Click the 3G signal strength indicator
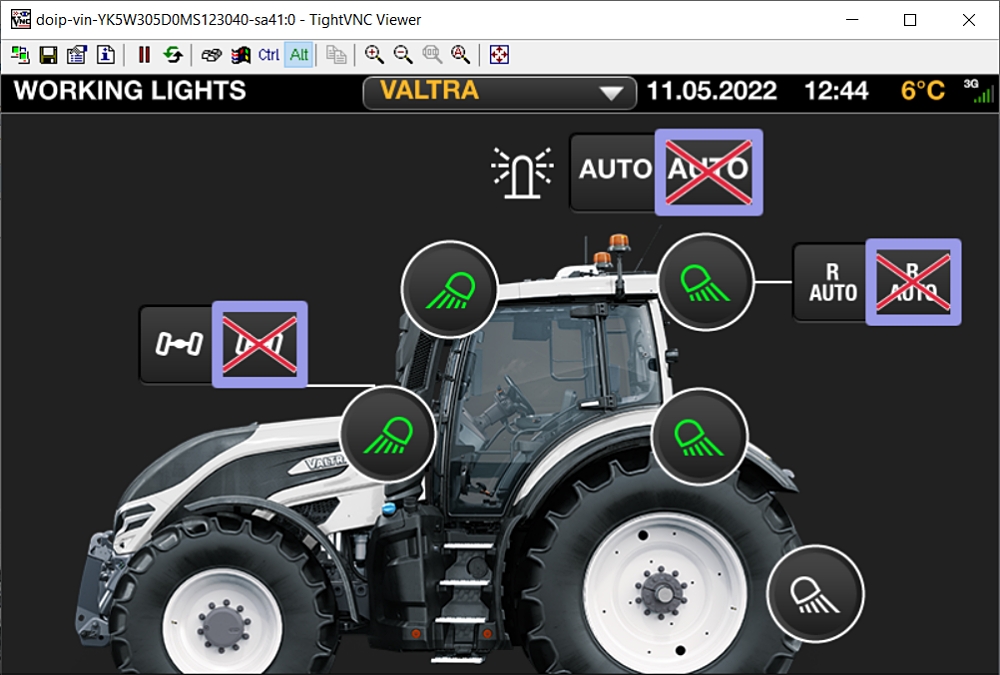The width and height of the screenshot is (1000, 675). [x=979, y=91]
